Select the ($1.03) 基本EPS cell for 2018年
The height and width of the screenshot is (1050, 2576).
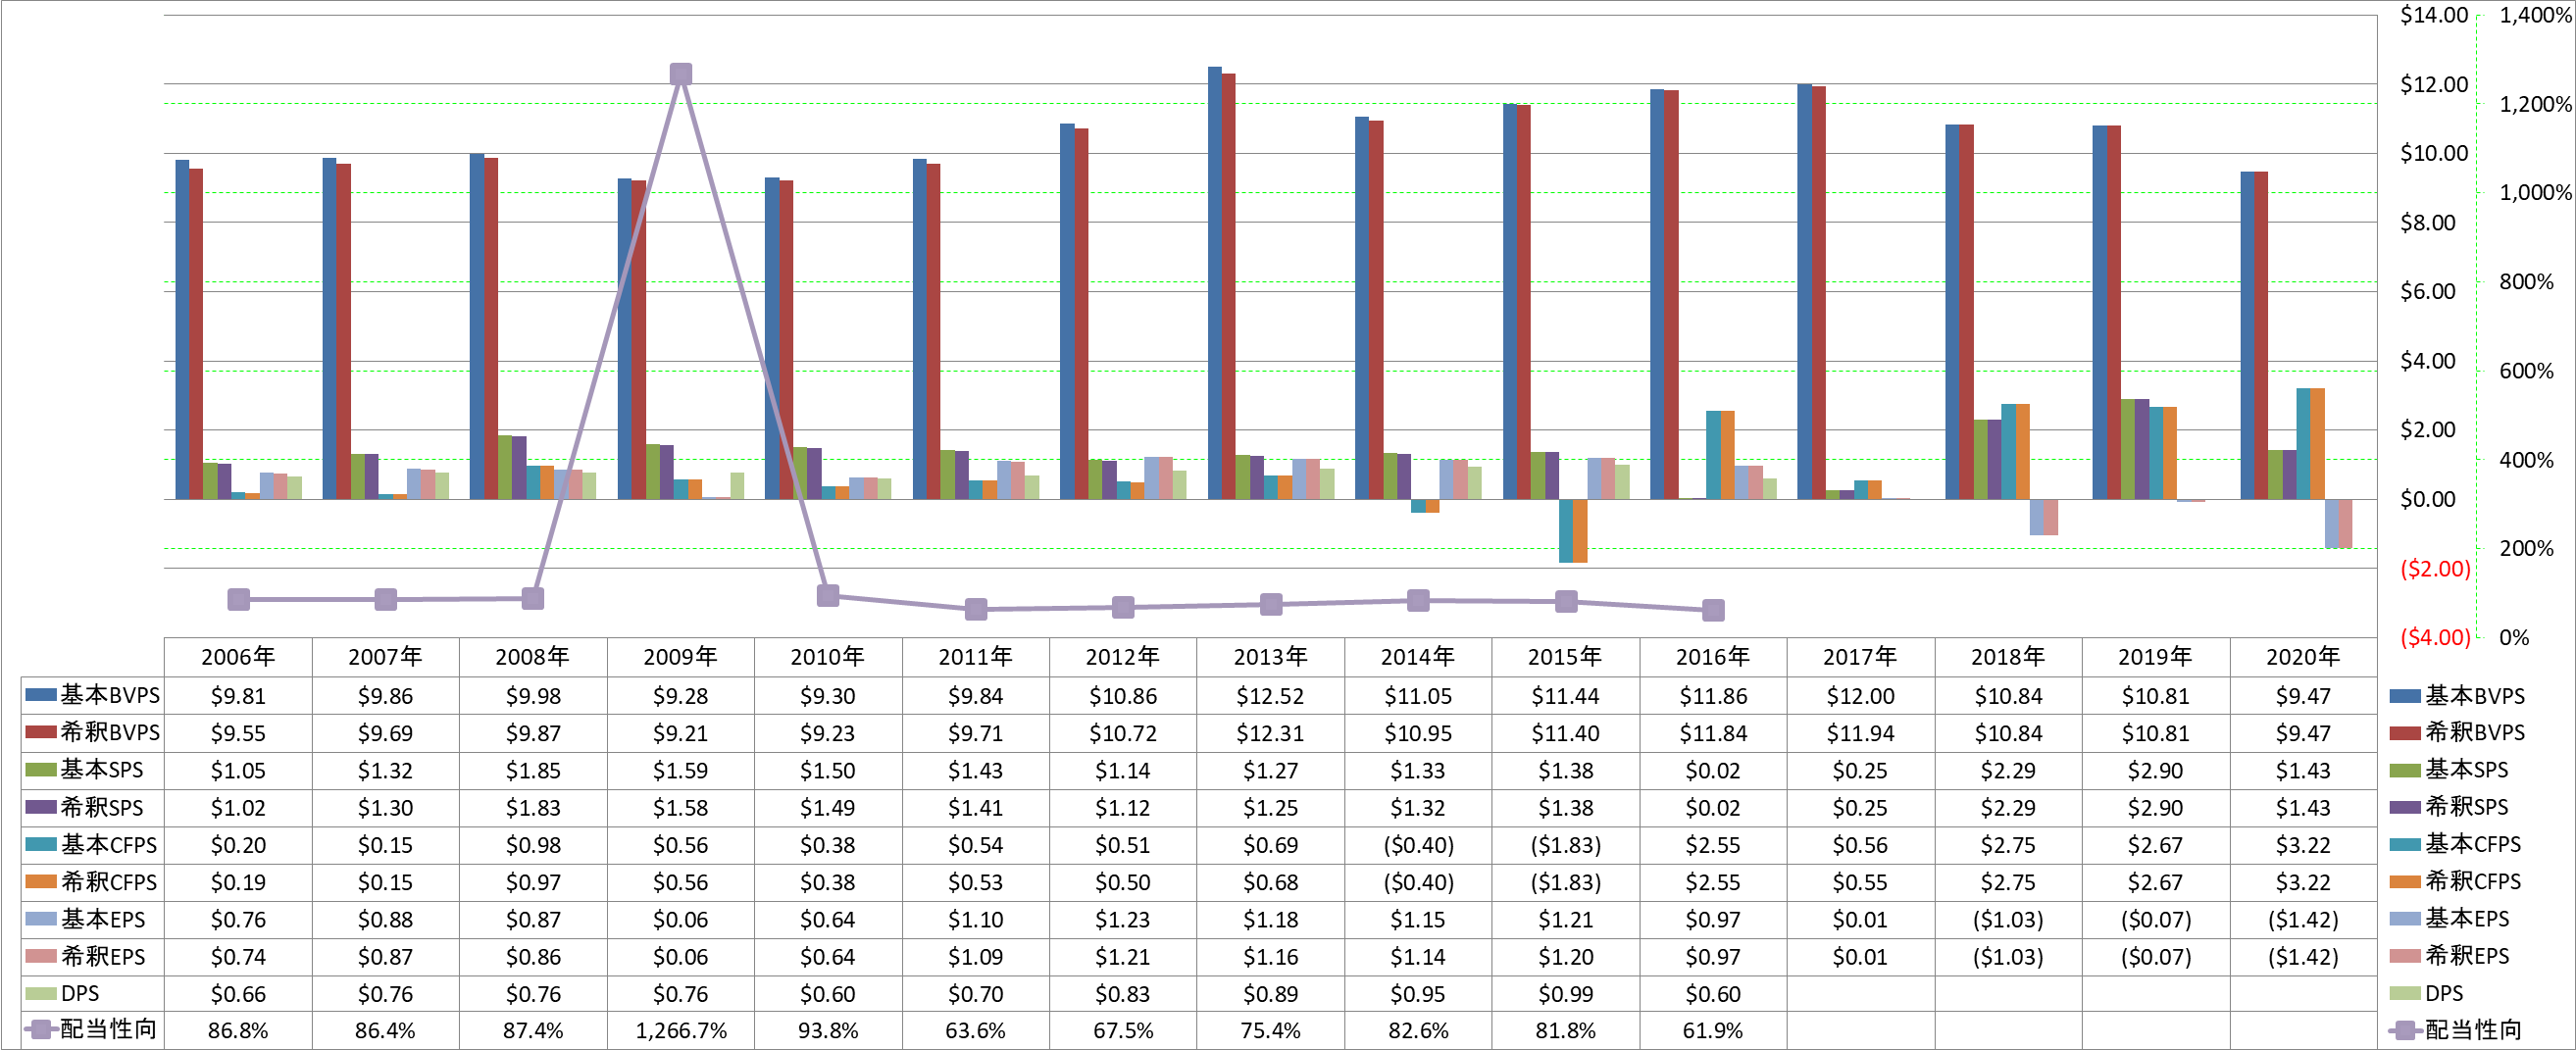(x=2008, y=920)
